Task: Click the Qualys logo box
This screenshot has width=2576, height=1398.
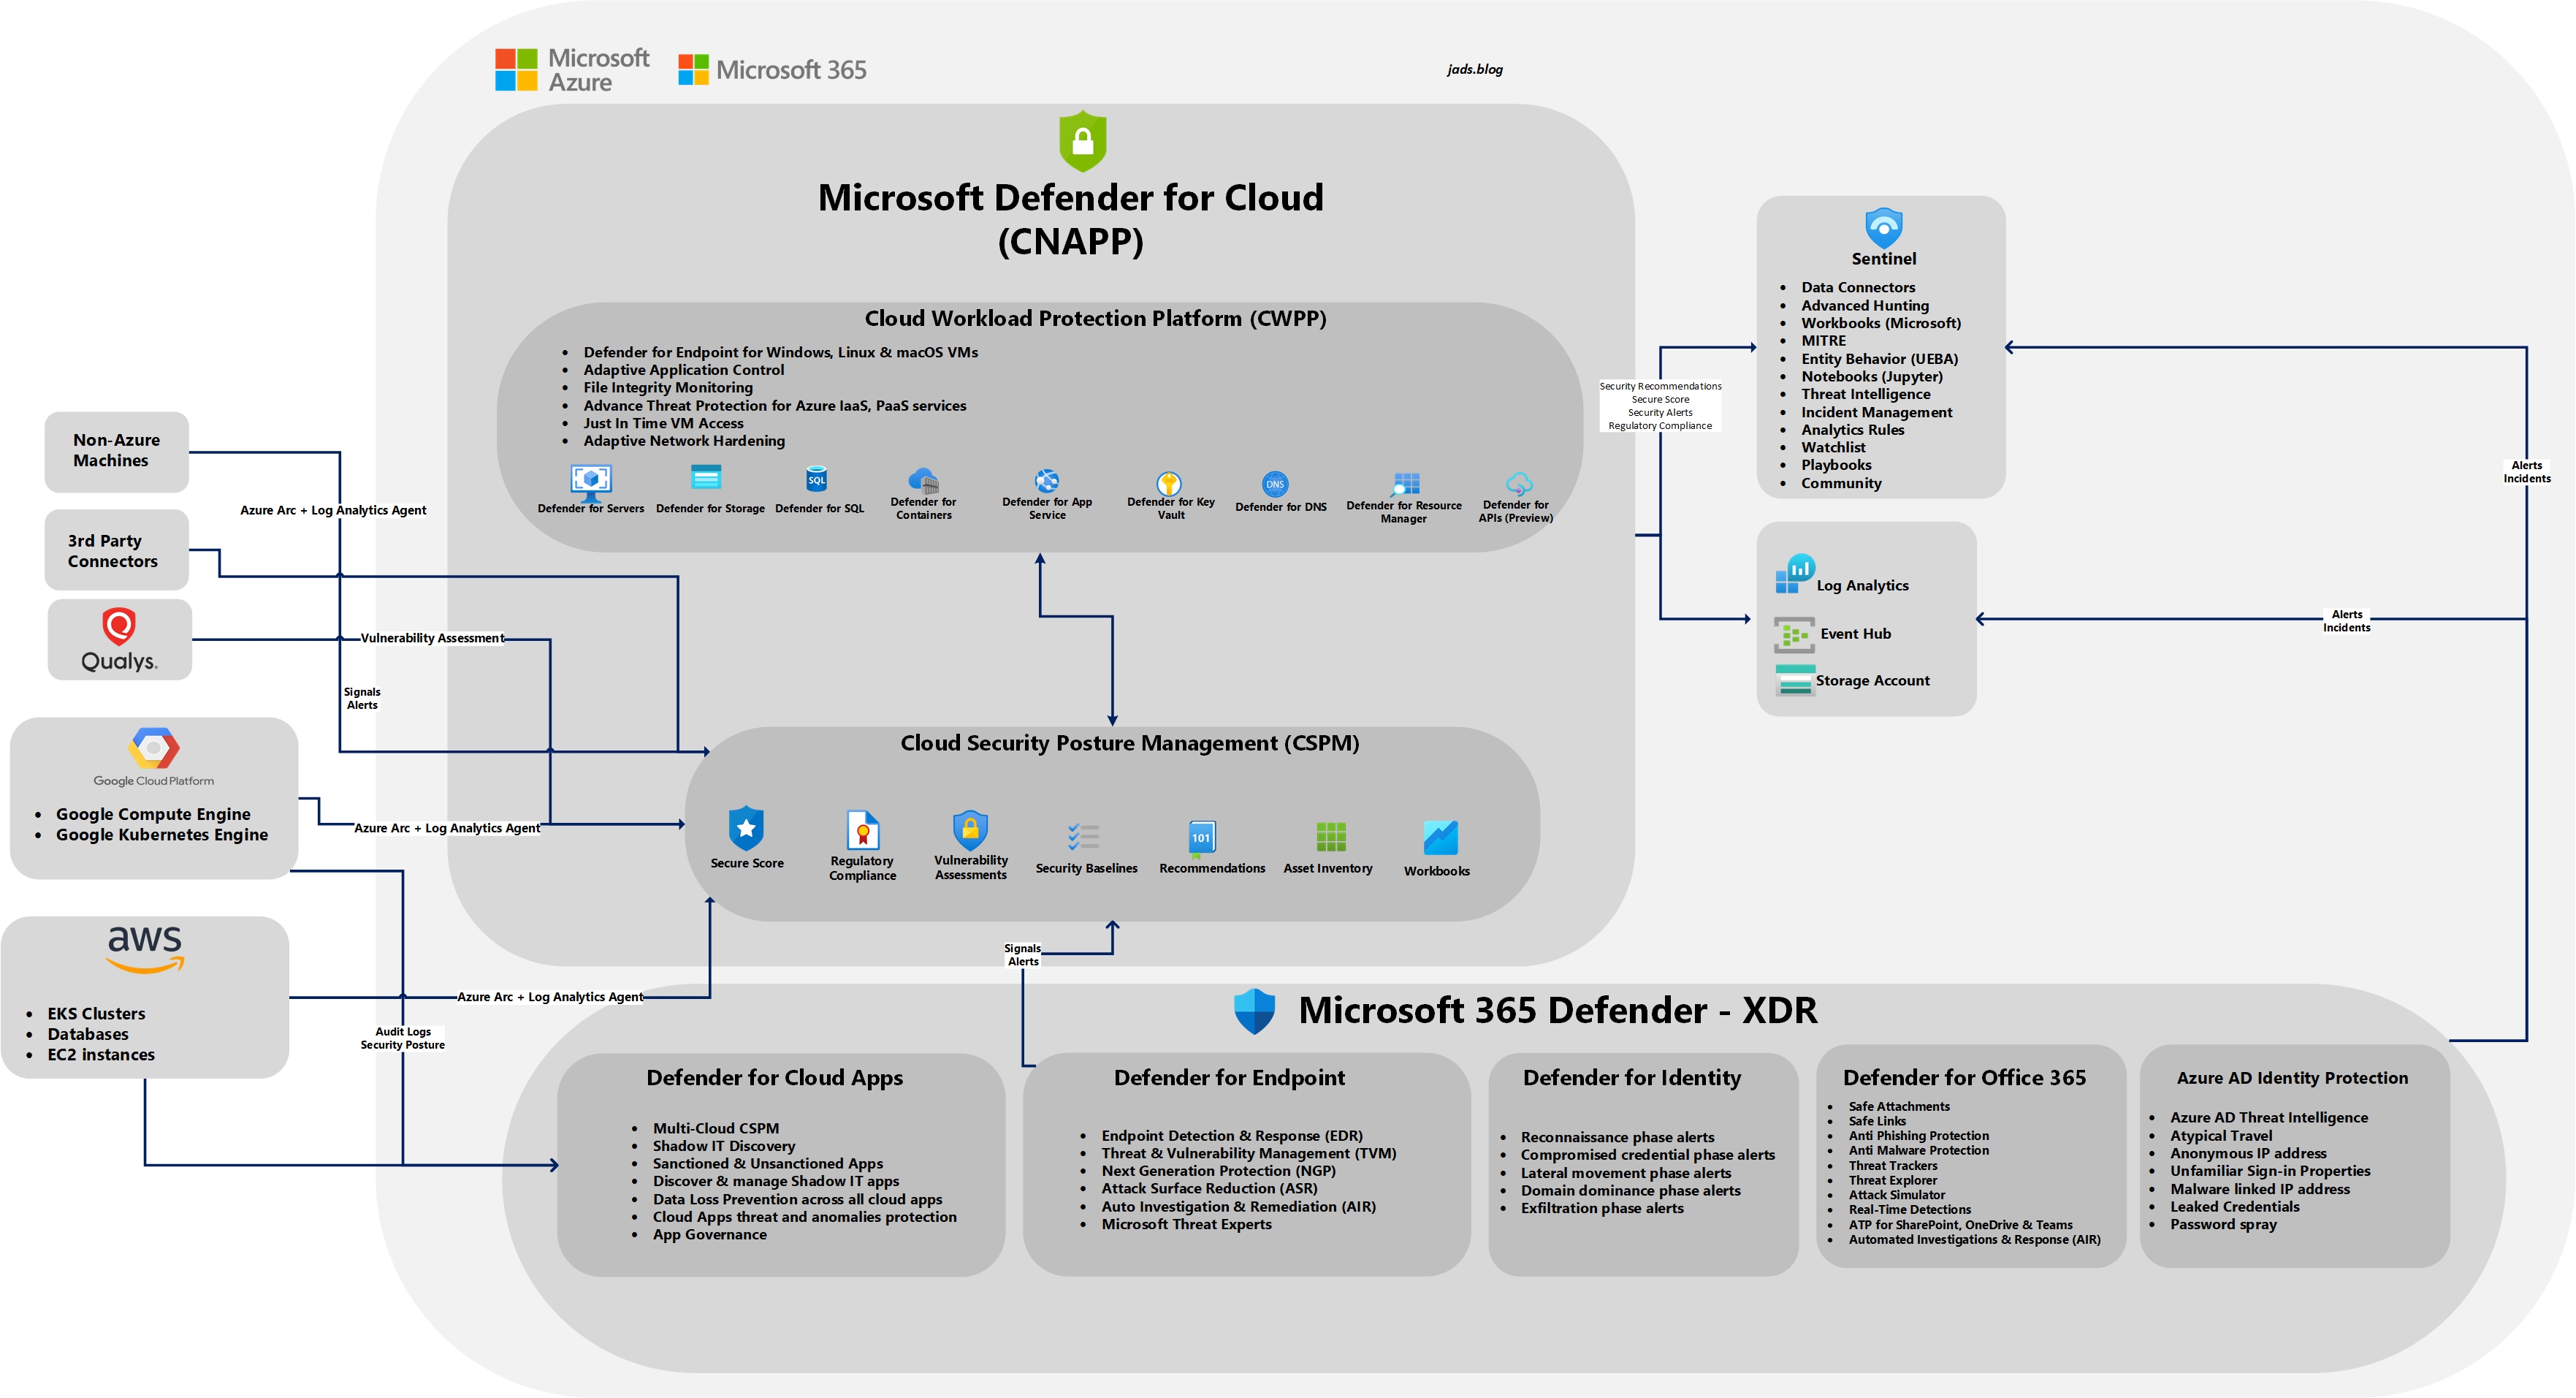Action: 120,640
